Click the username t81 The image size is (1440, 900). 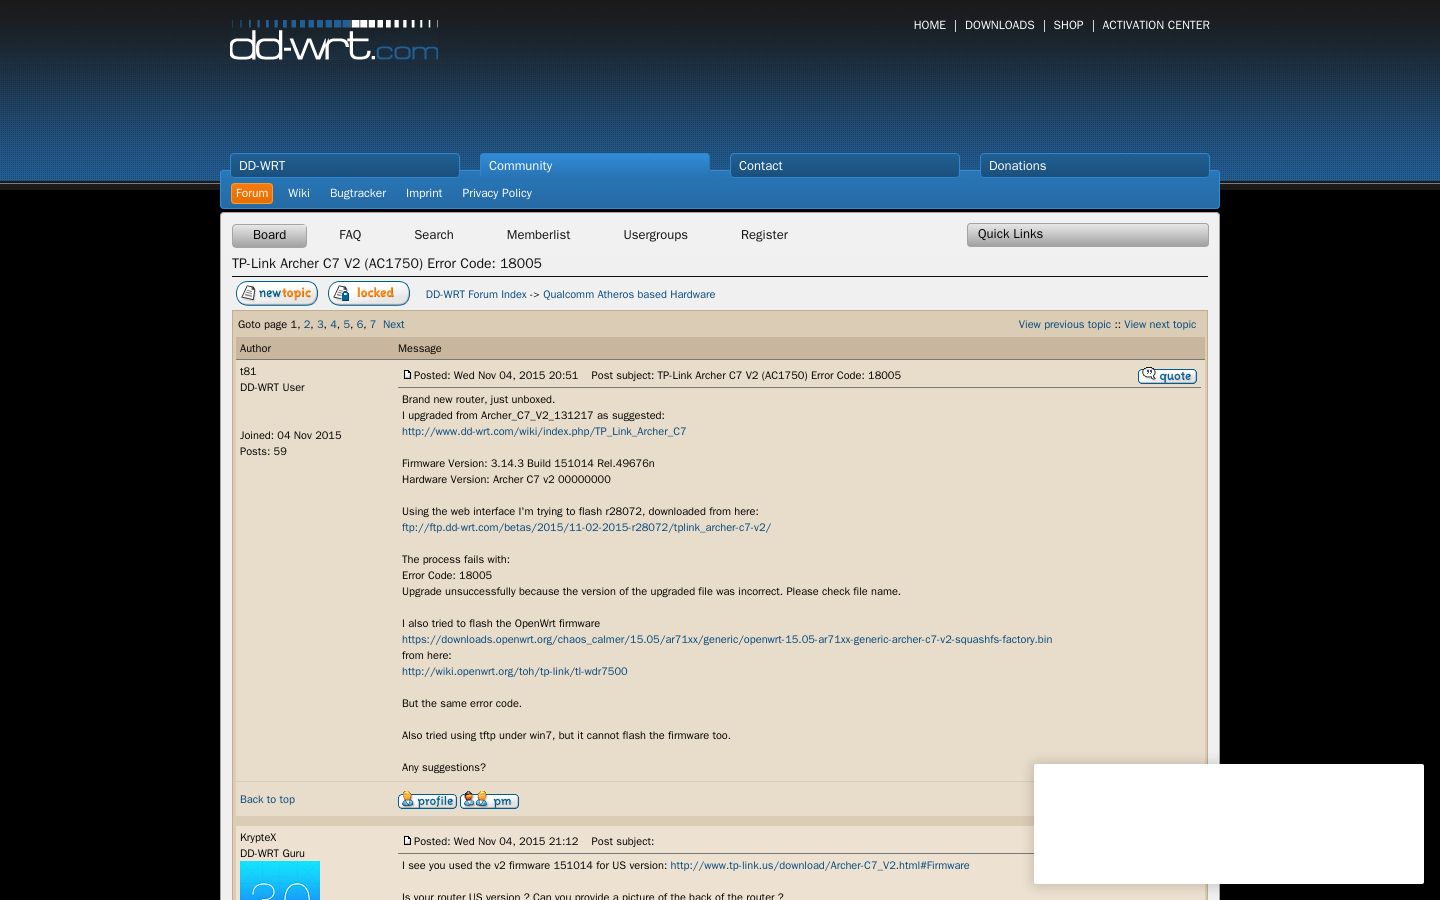point(248,371)
